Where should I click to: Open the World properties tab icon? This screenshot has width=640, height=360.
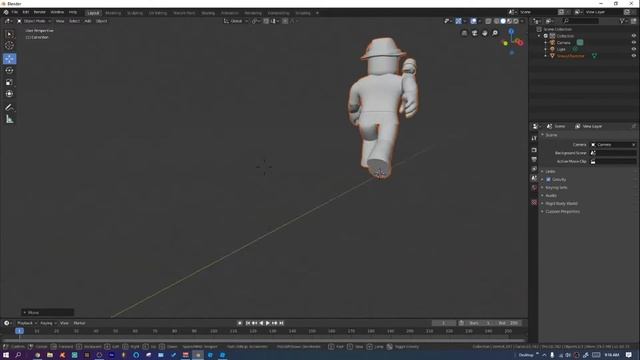pos(534,188)
